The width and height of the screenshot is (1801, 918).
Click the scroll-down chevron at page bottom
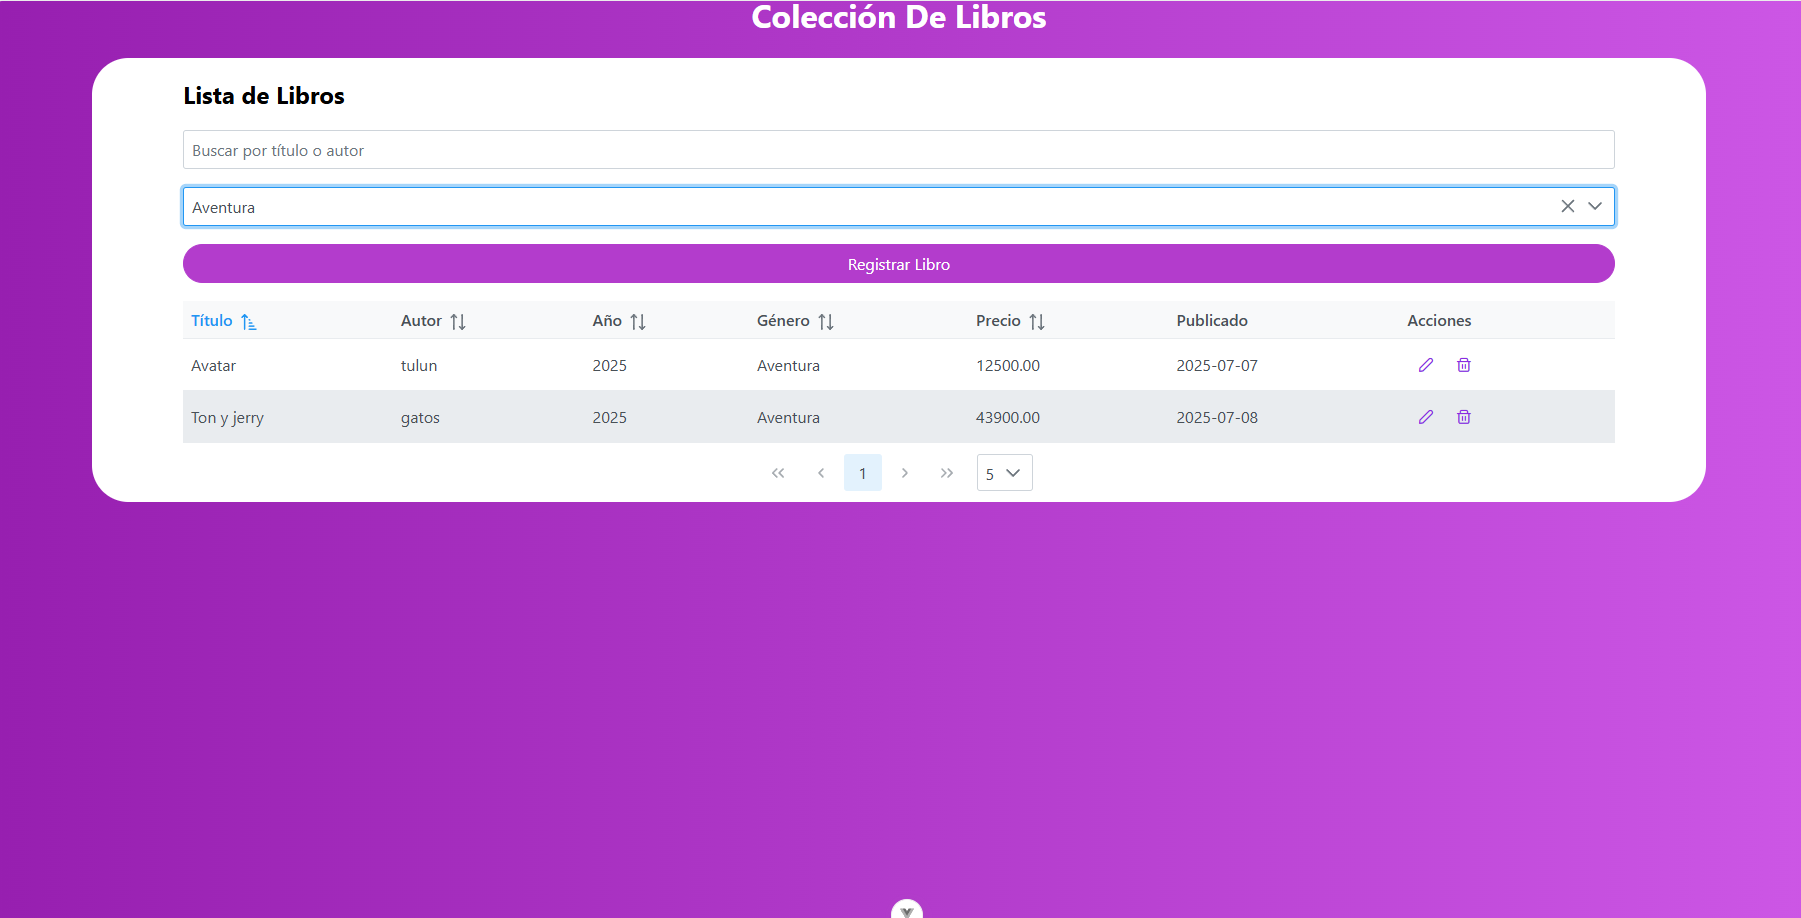tap(907, 910)
